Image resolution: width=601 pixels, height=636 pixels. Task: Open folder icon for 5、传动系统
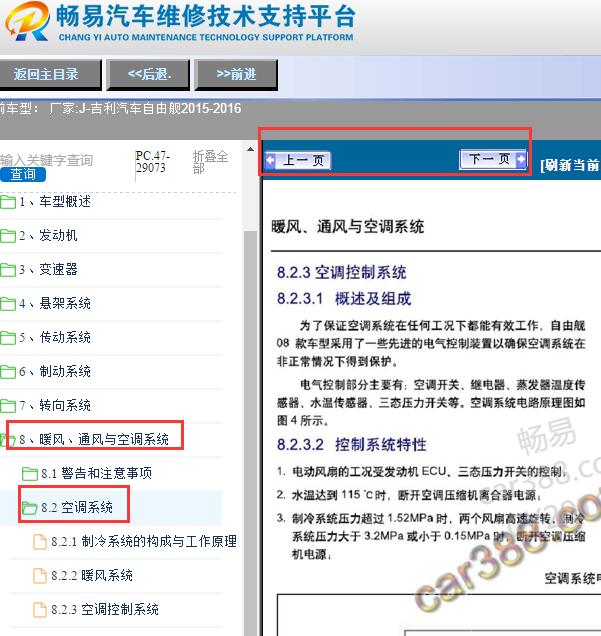pos(8,338)
